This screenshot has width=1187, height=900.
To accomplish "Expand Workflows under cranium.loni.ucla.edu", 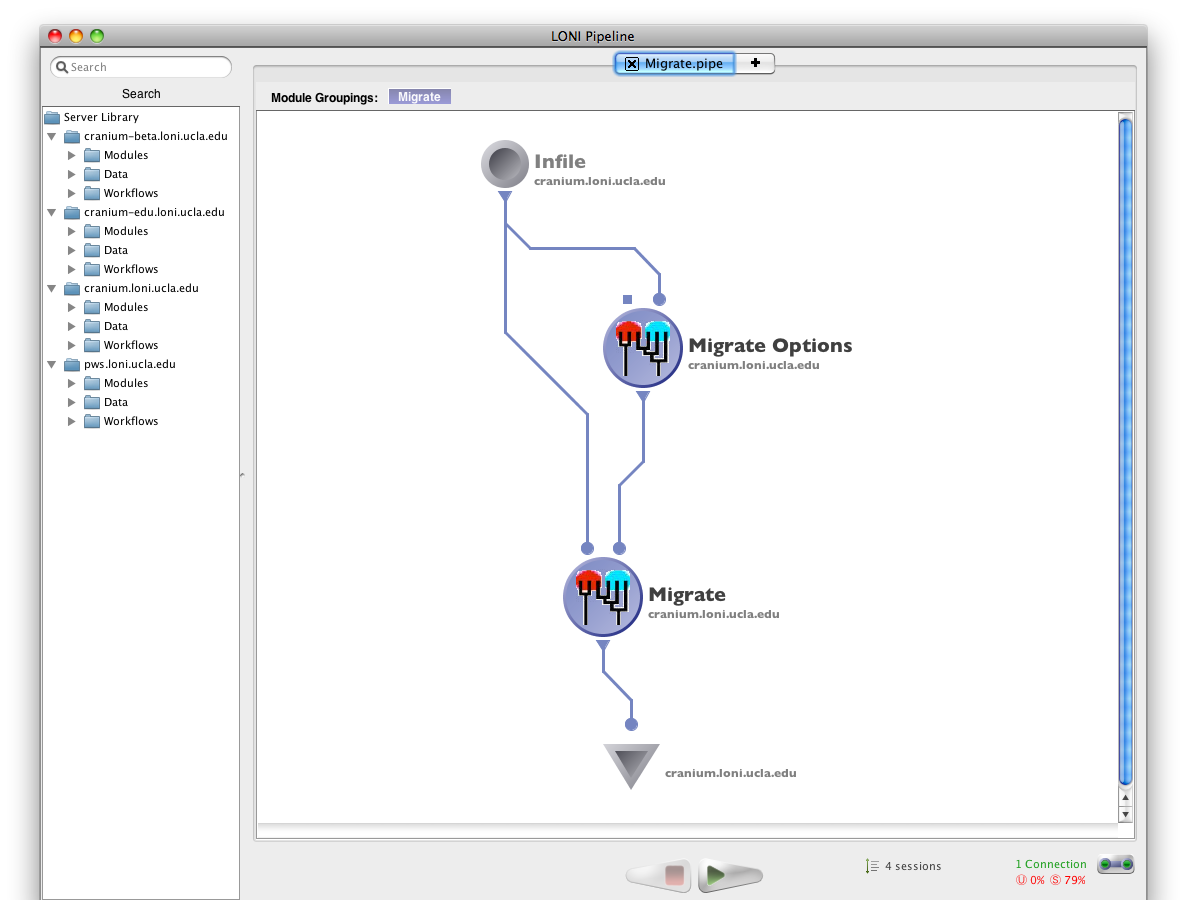I will point(72,345).
